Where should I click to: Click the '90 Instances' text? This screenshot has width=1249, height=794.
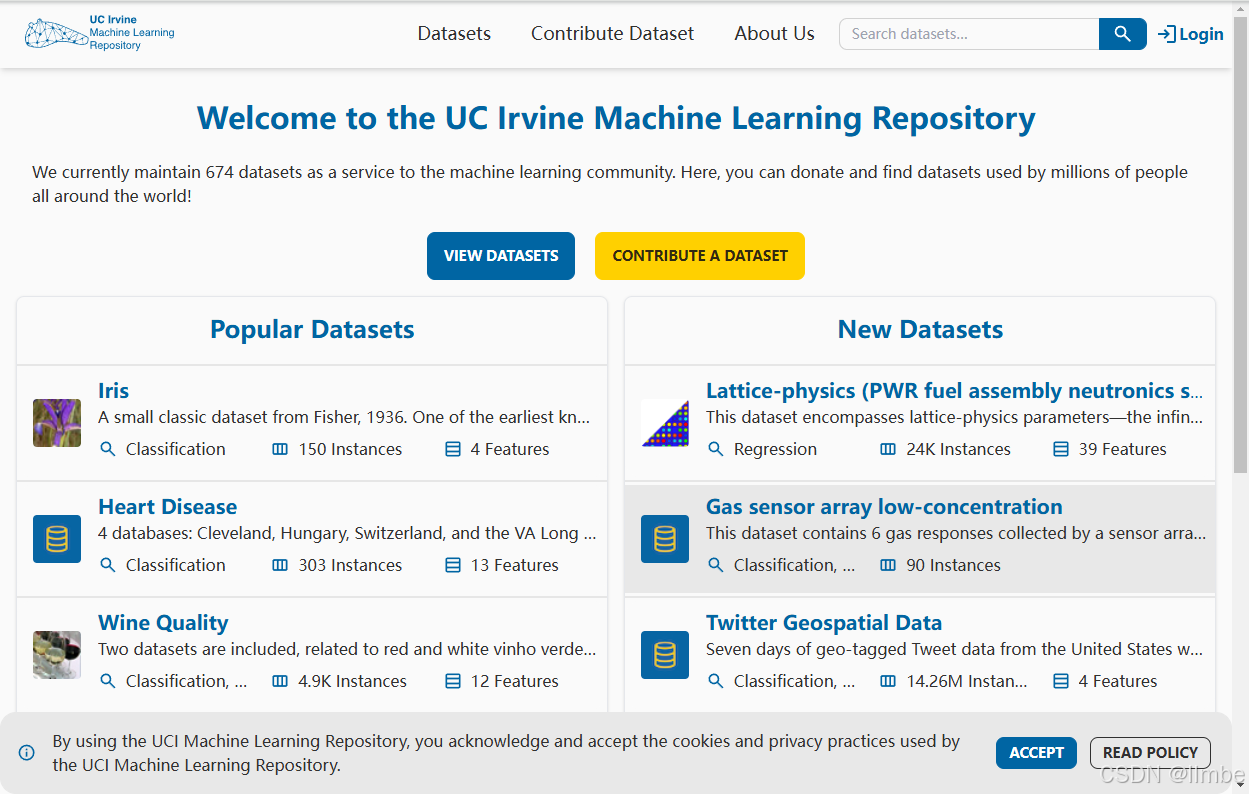[x=953, y=565]
